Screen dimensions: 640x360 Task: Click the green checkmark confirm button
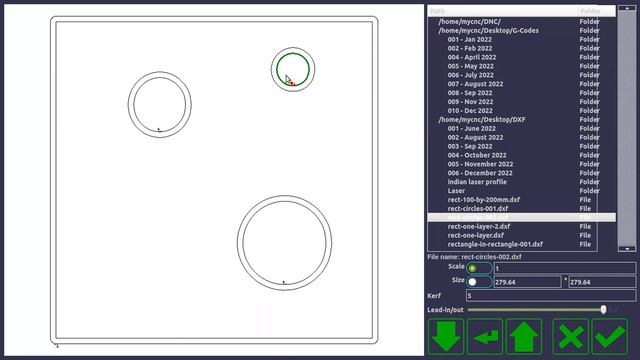pos(610,336)
